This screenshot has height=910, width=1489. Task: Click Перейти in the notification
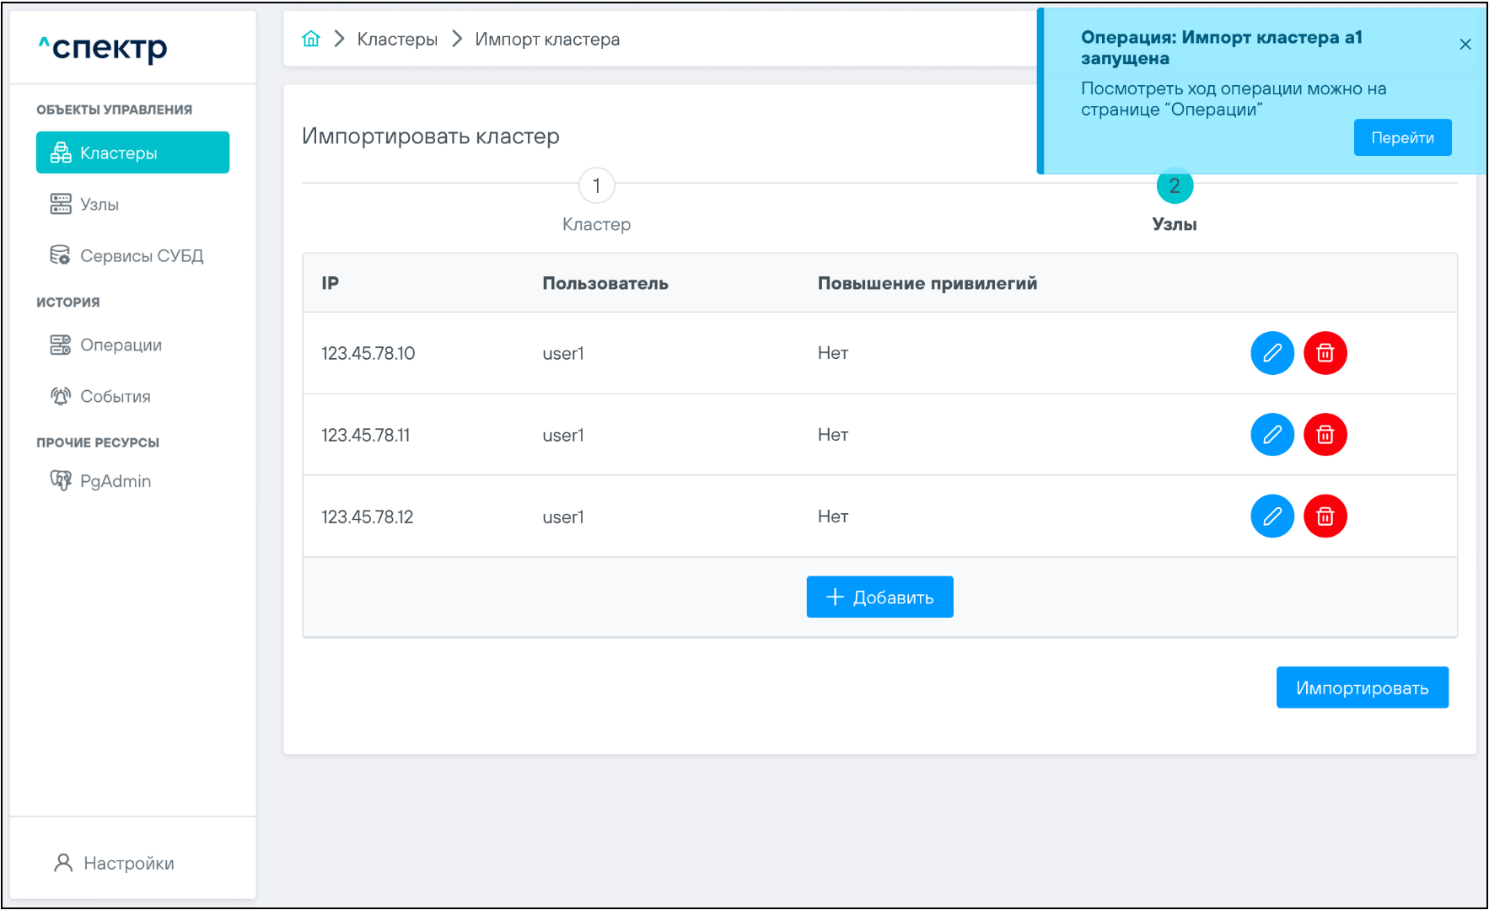click(1402, 138)
